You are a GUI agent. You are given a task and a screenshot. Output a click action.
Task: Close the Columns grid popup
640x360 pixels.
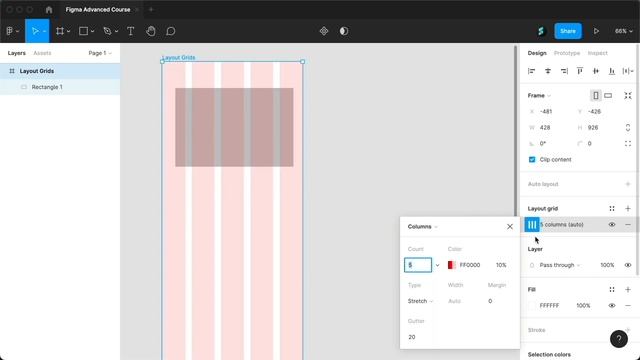pos(510,227)
